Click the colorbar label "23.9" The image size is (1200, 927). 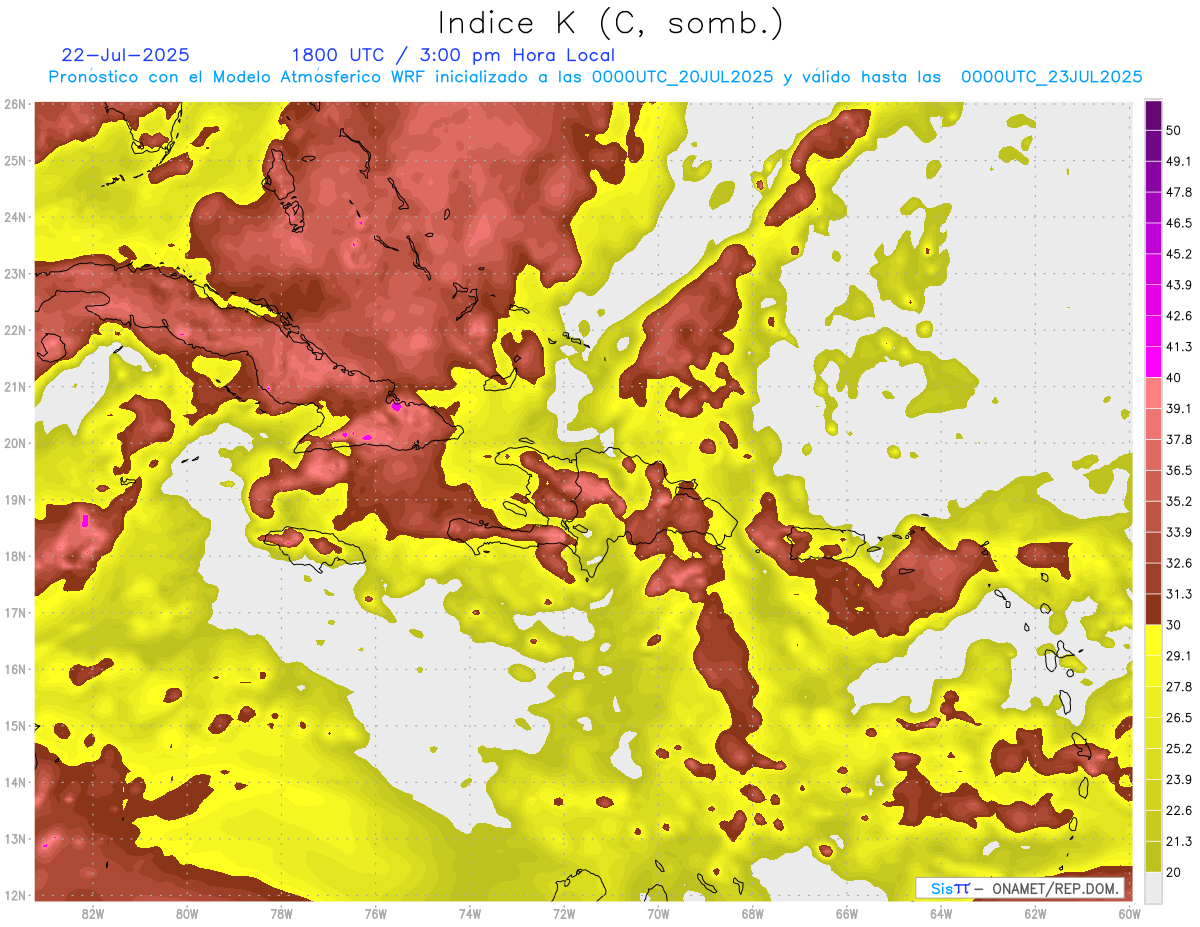(1178, 780)
